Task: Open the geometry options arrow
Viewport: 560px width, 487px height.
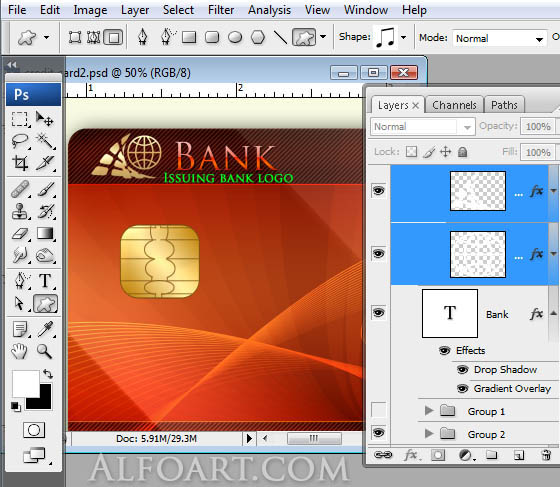Action: pos(323,36)
